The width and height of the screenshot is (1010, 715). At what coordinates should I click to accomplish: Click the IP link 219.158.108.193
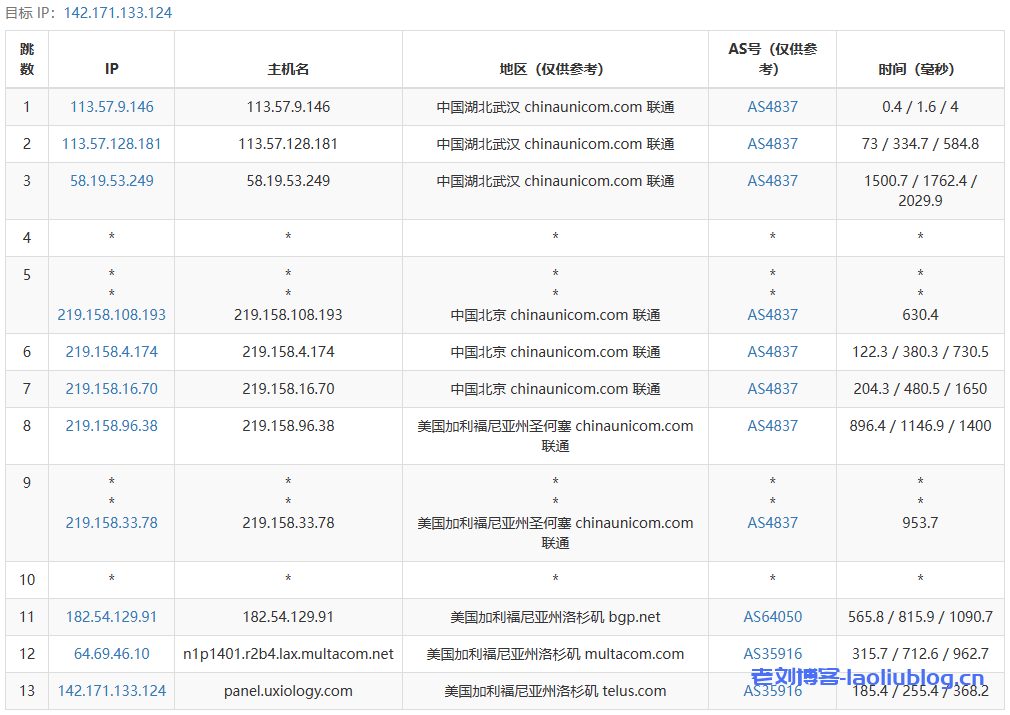111,314
